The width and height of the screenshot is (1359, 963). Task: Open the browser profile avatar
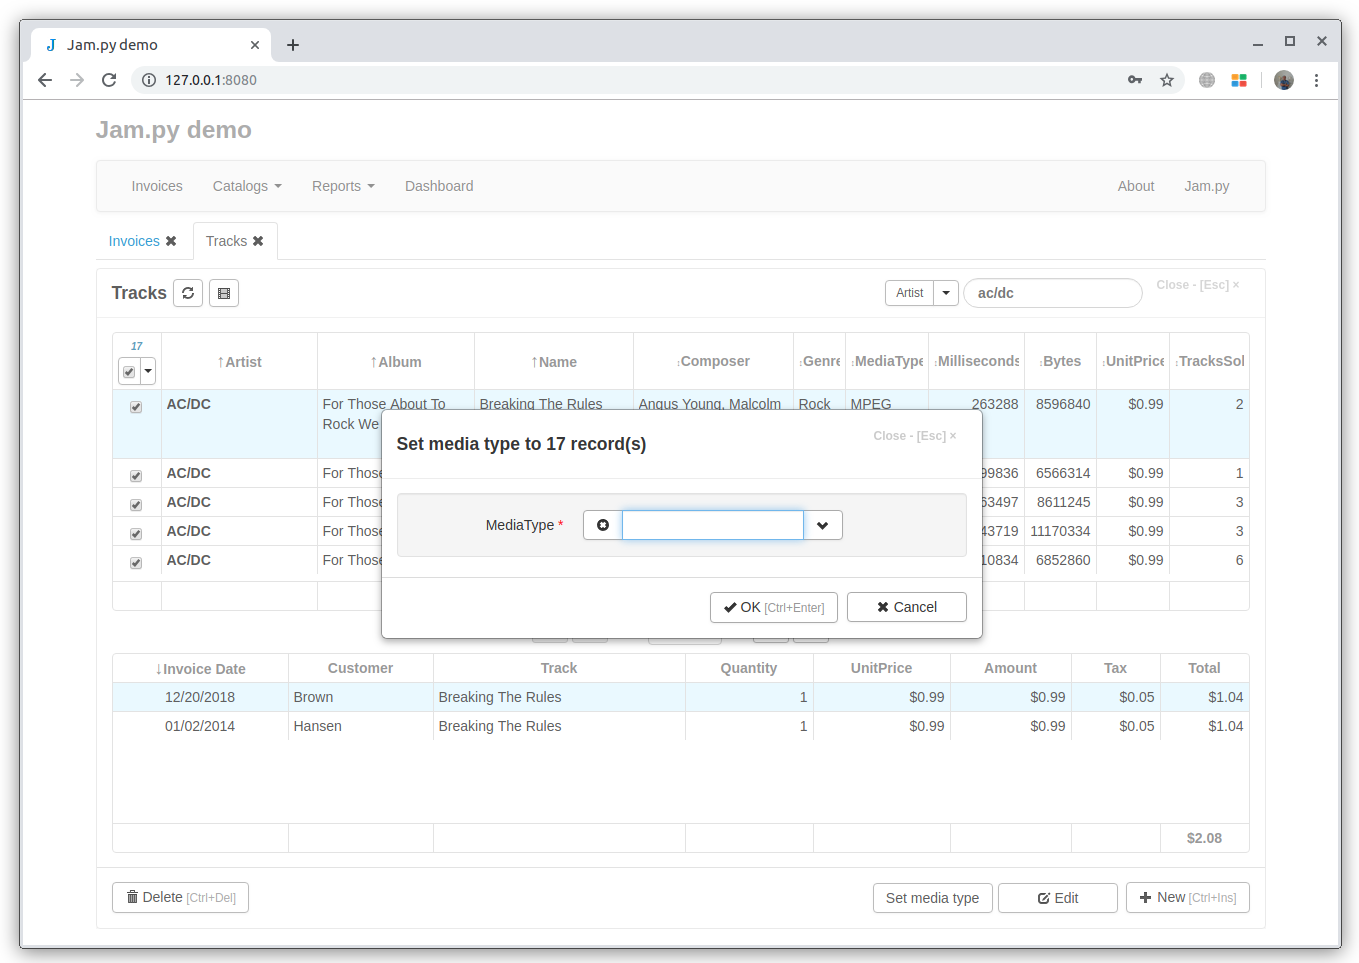click(x=1284, y=80)
